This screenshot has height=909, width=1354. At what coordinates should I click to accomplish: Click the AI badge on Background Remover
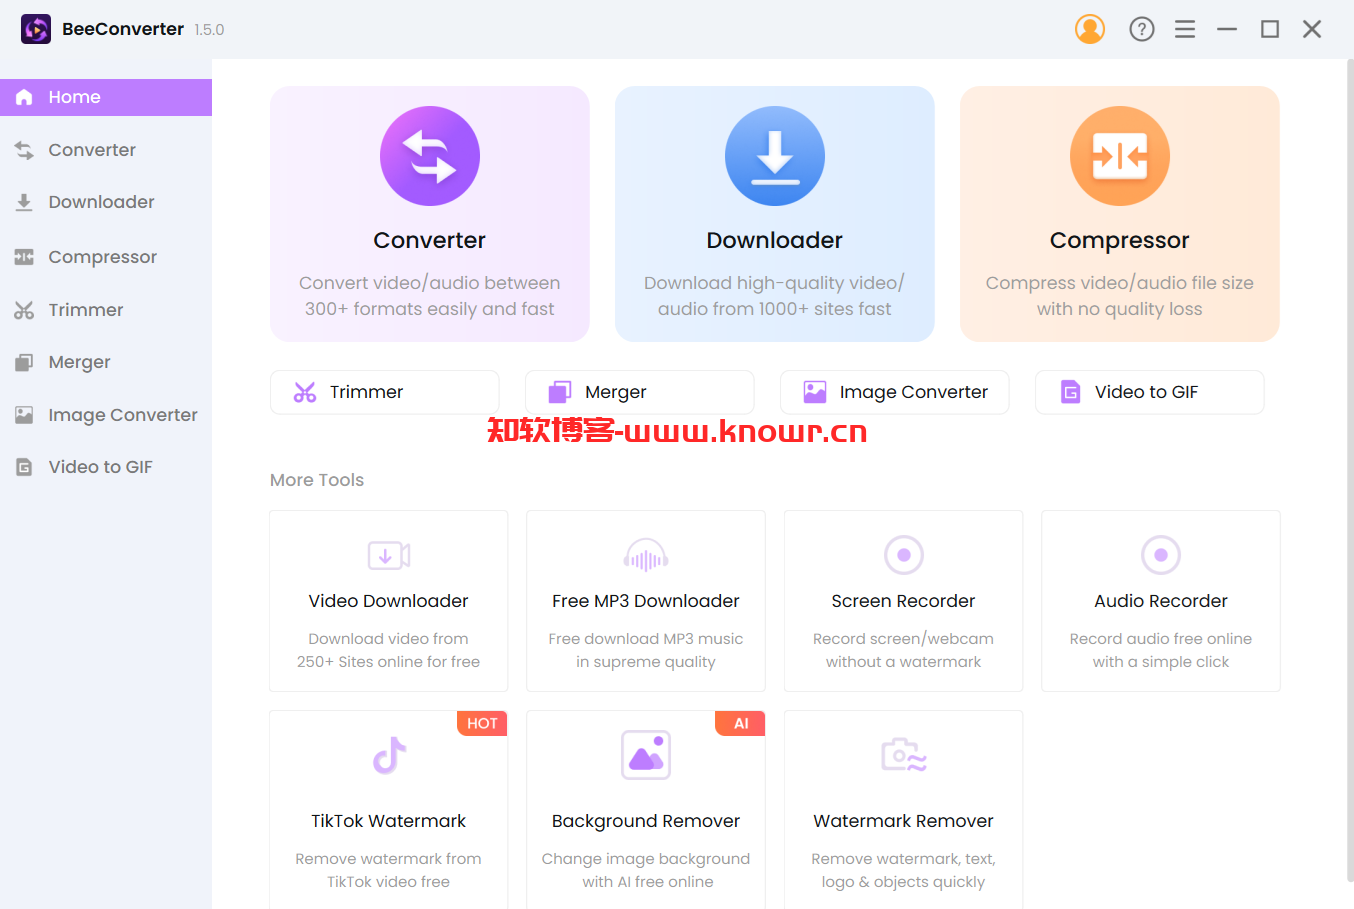point(740,723)
